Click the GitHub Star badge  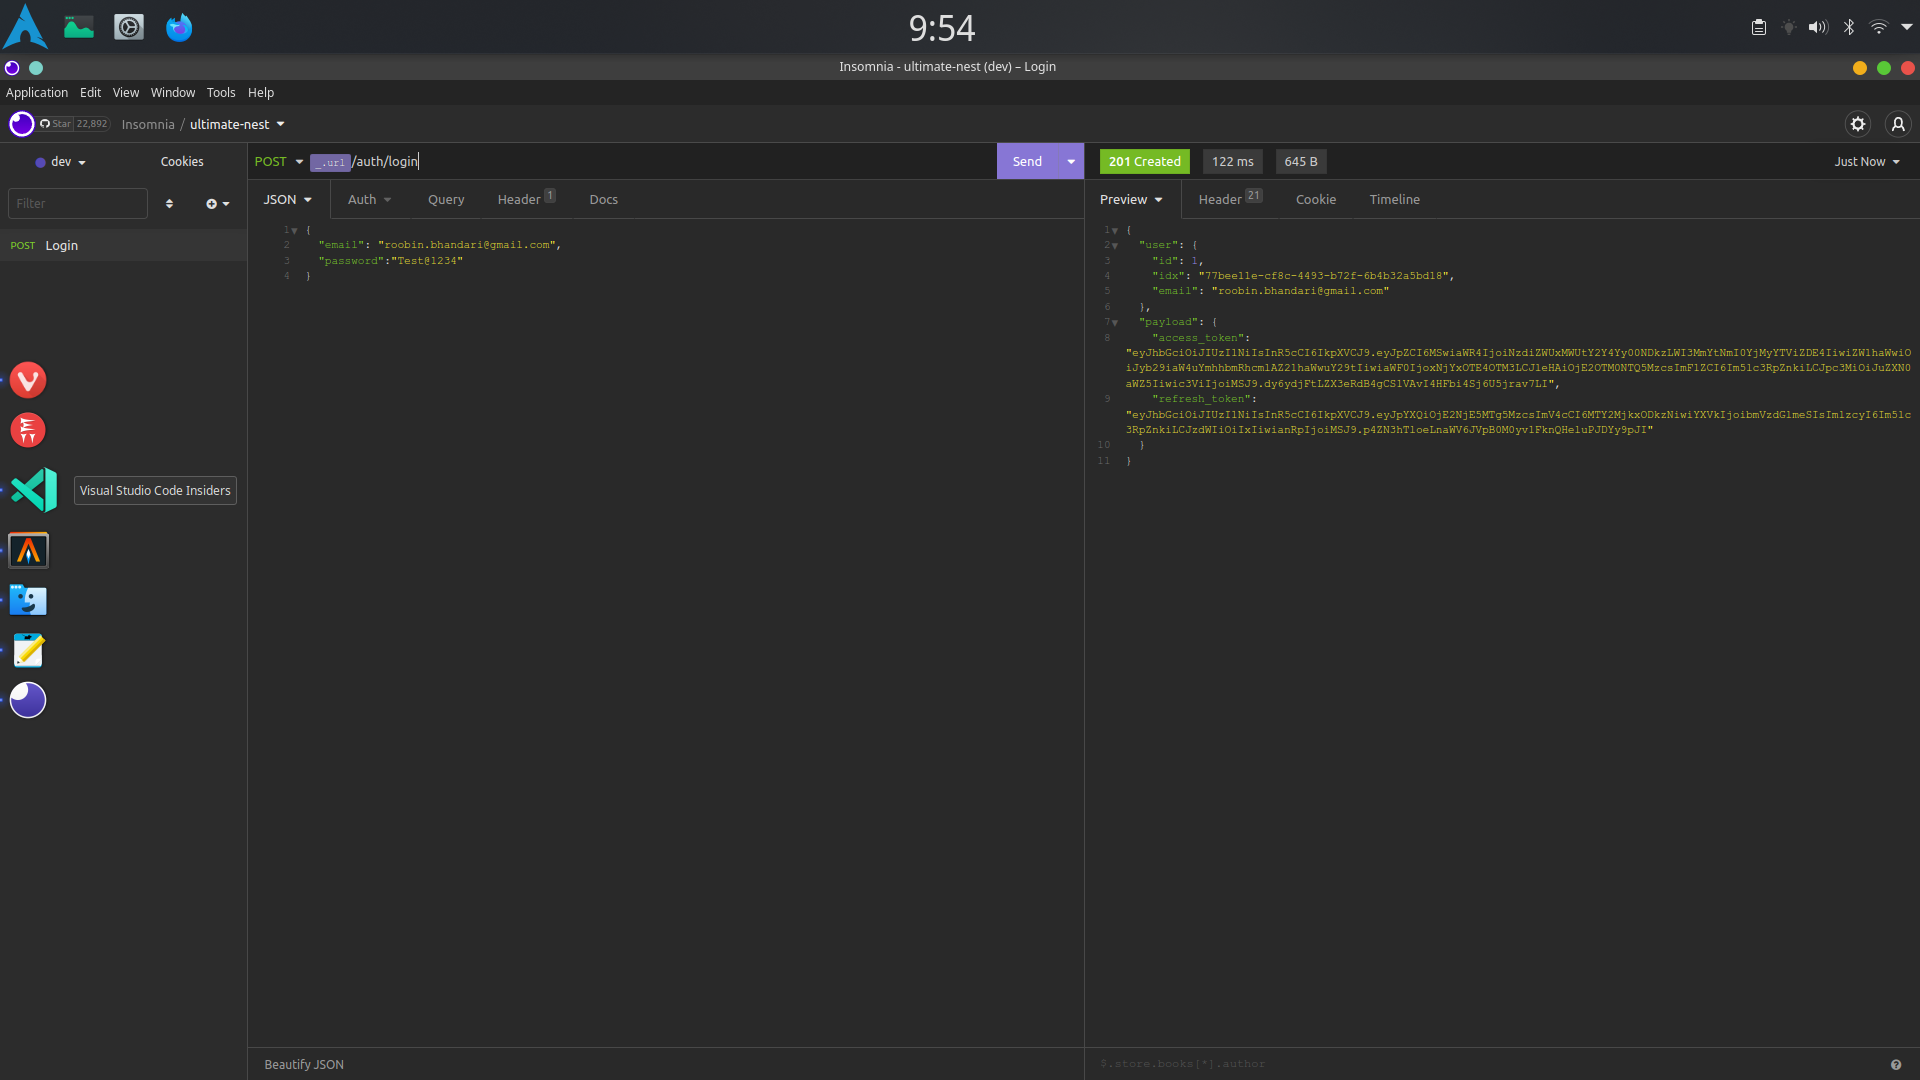pyautogui.click(x=74, y=124)
